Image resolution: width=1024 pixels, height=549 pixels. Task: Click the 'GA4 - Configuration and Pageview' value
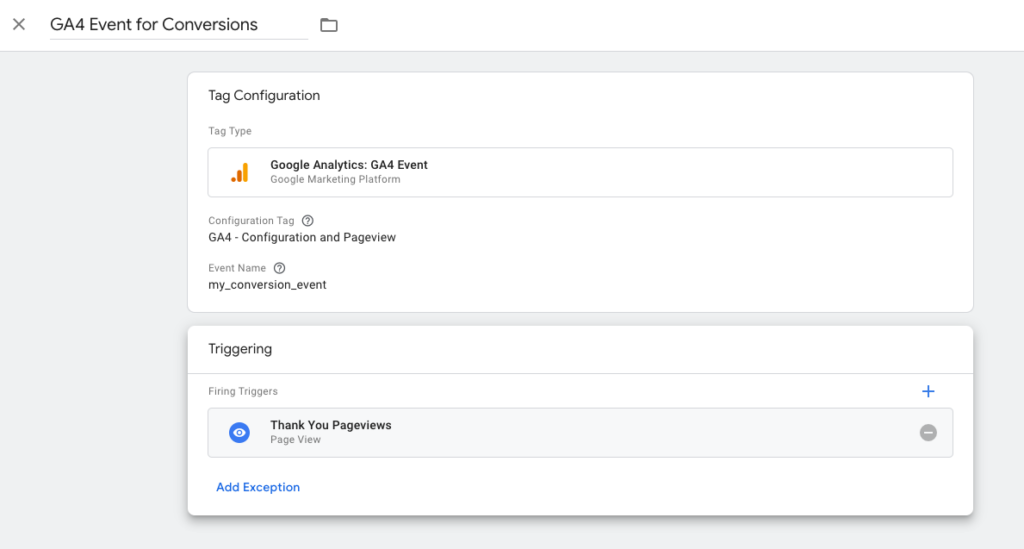[x=303, y=237]
